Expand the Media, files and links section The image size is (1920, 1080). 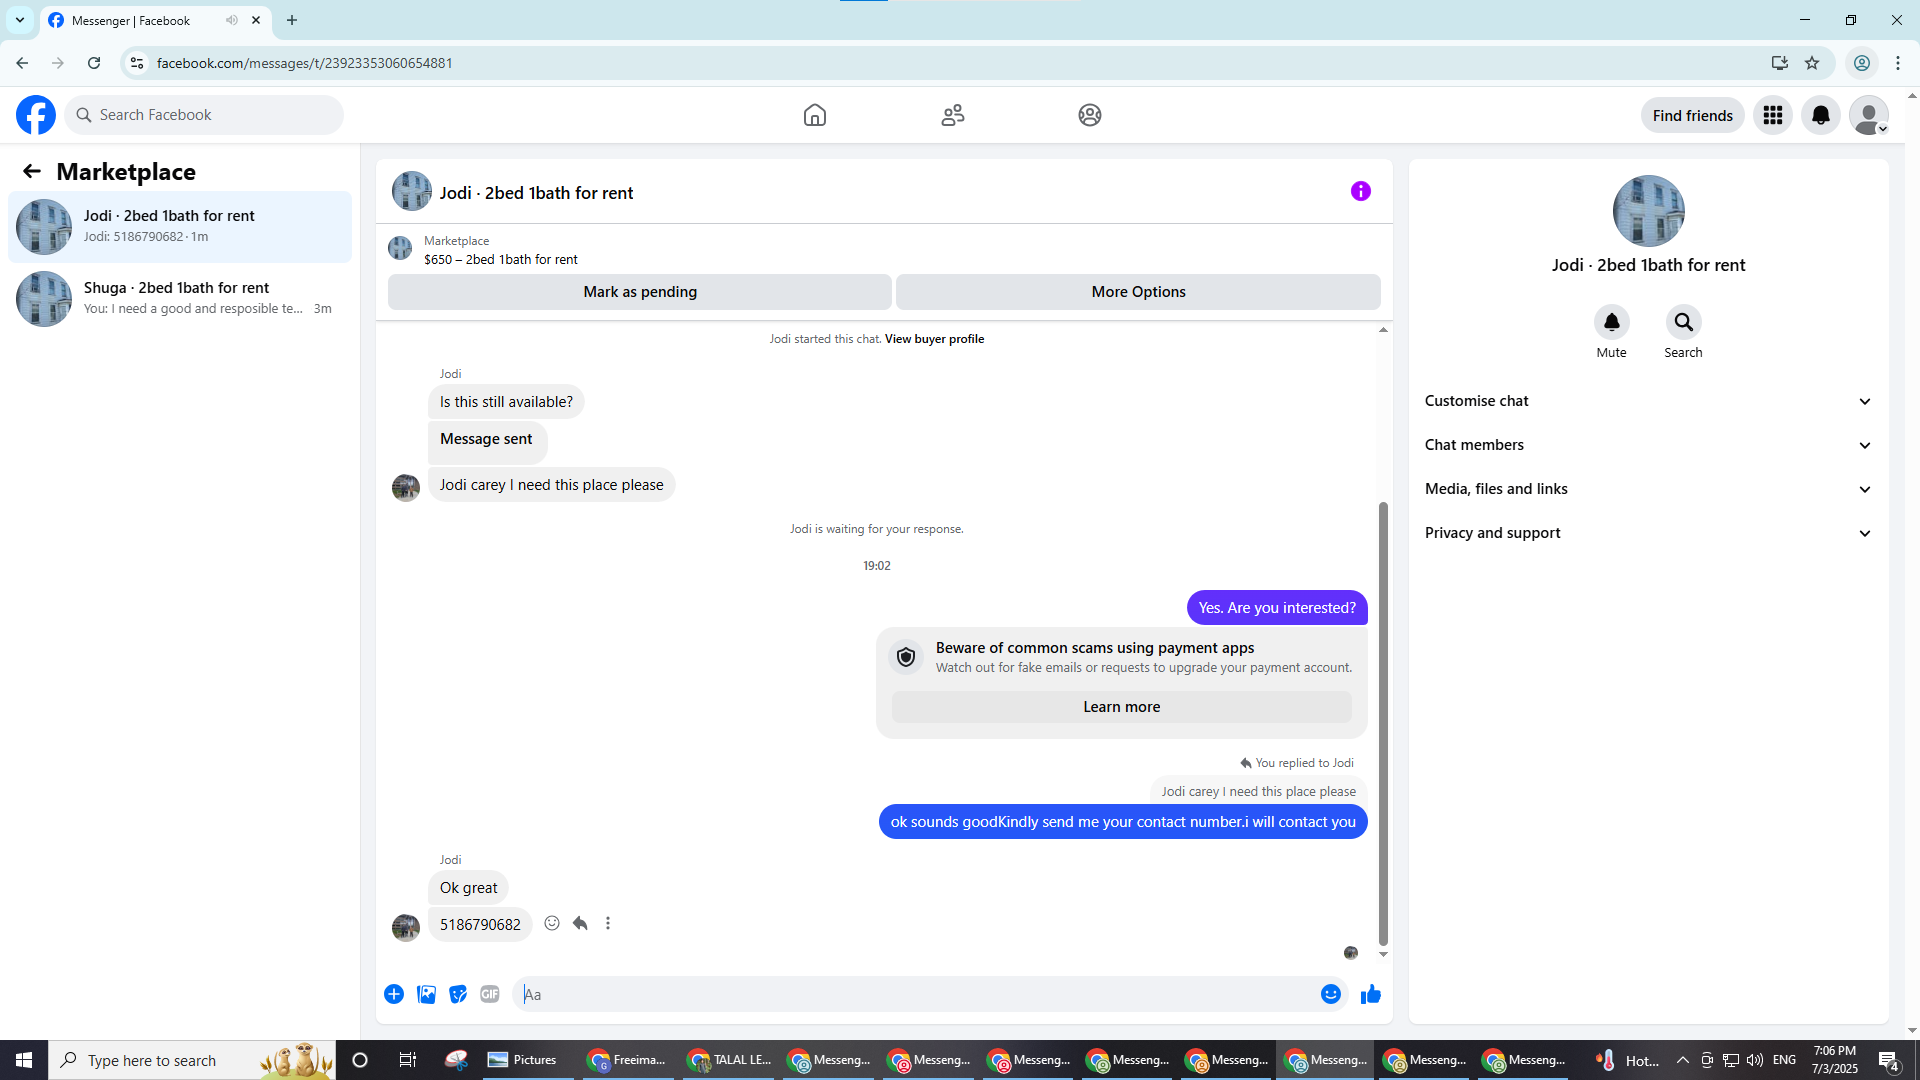click(1648, 489)
